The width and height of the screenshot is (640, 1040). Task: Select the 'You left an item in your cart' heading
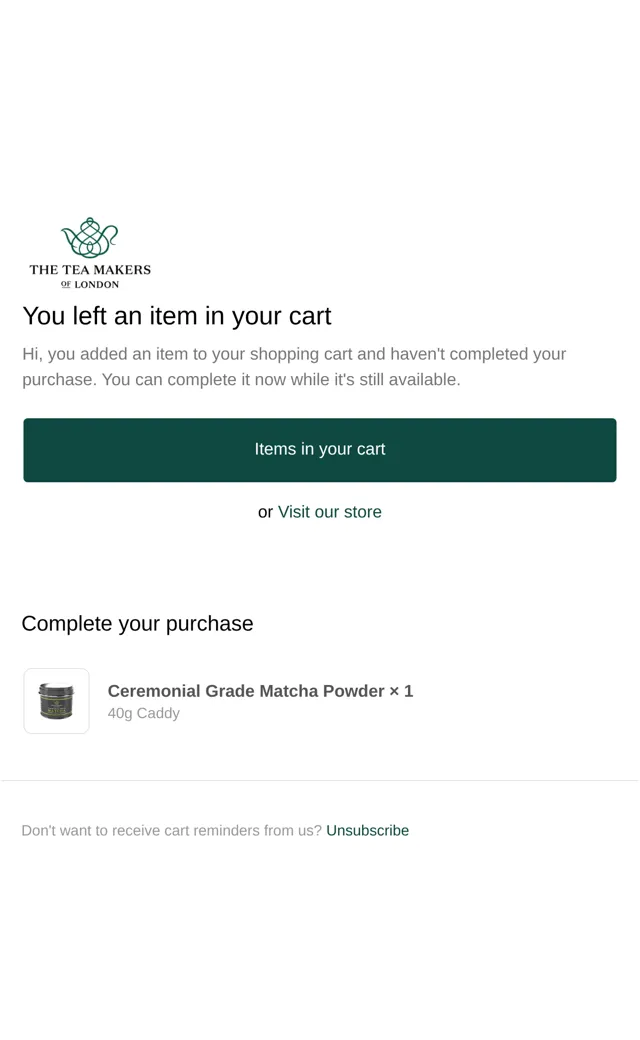177,316
